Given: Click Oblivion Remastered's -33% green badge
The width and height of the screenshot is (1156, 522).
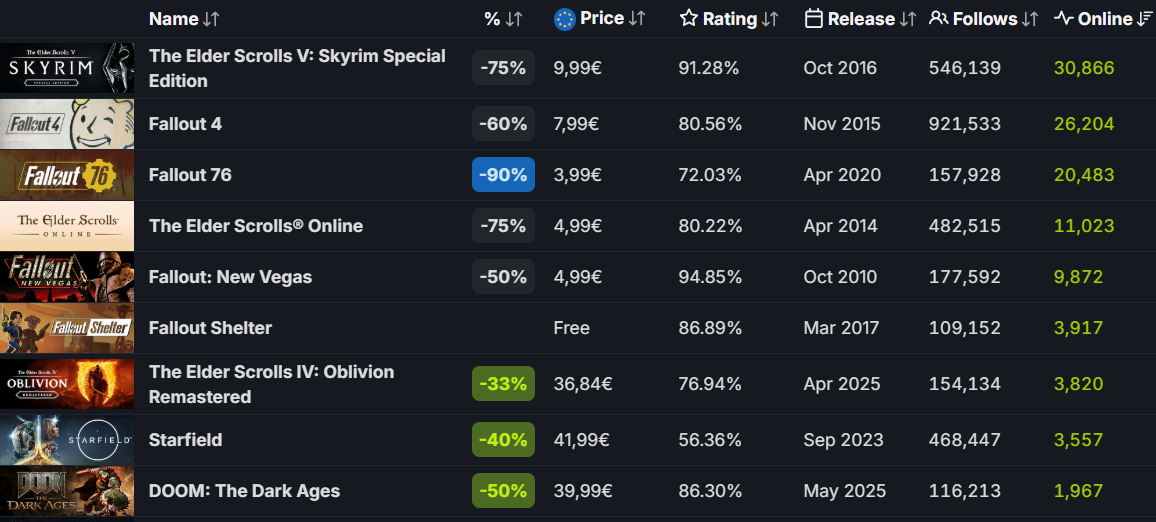Looking at the screenshot, I should (x=503, y=384).
